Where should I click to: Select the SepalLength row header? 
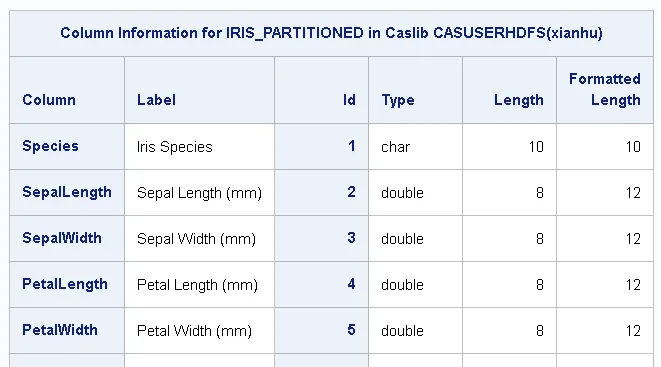(x=67, y=193)
